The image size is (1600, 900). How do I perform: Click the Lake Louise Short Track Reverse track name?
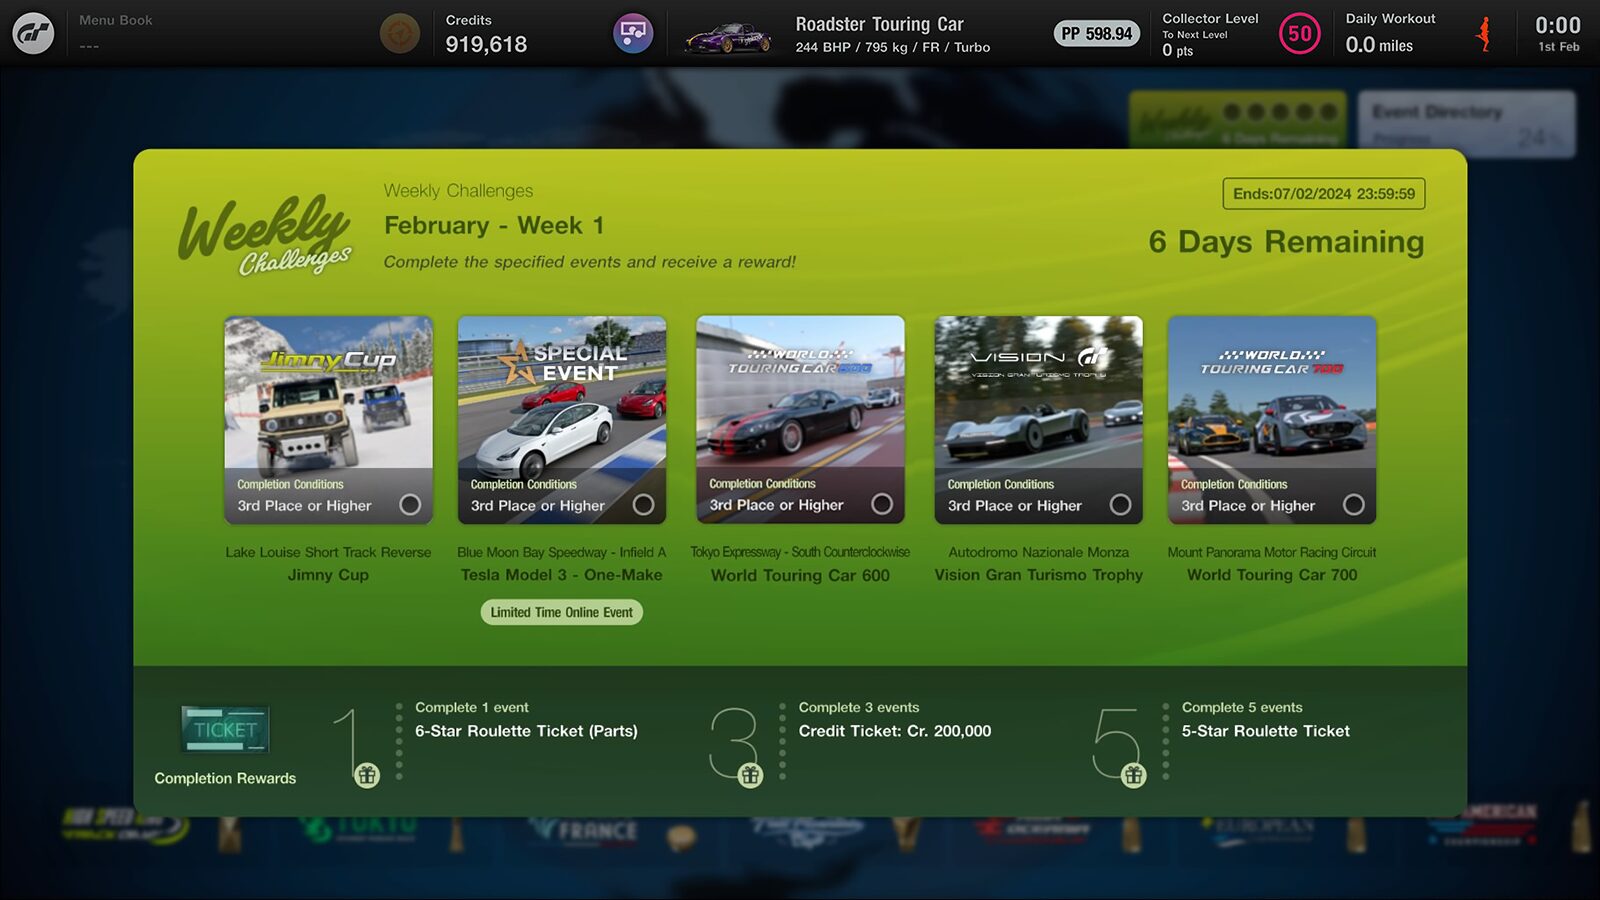pos(328,552)
